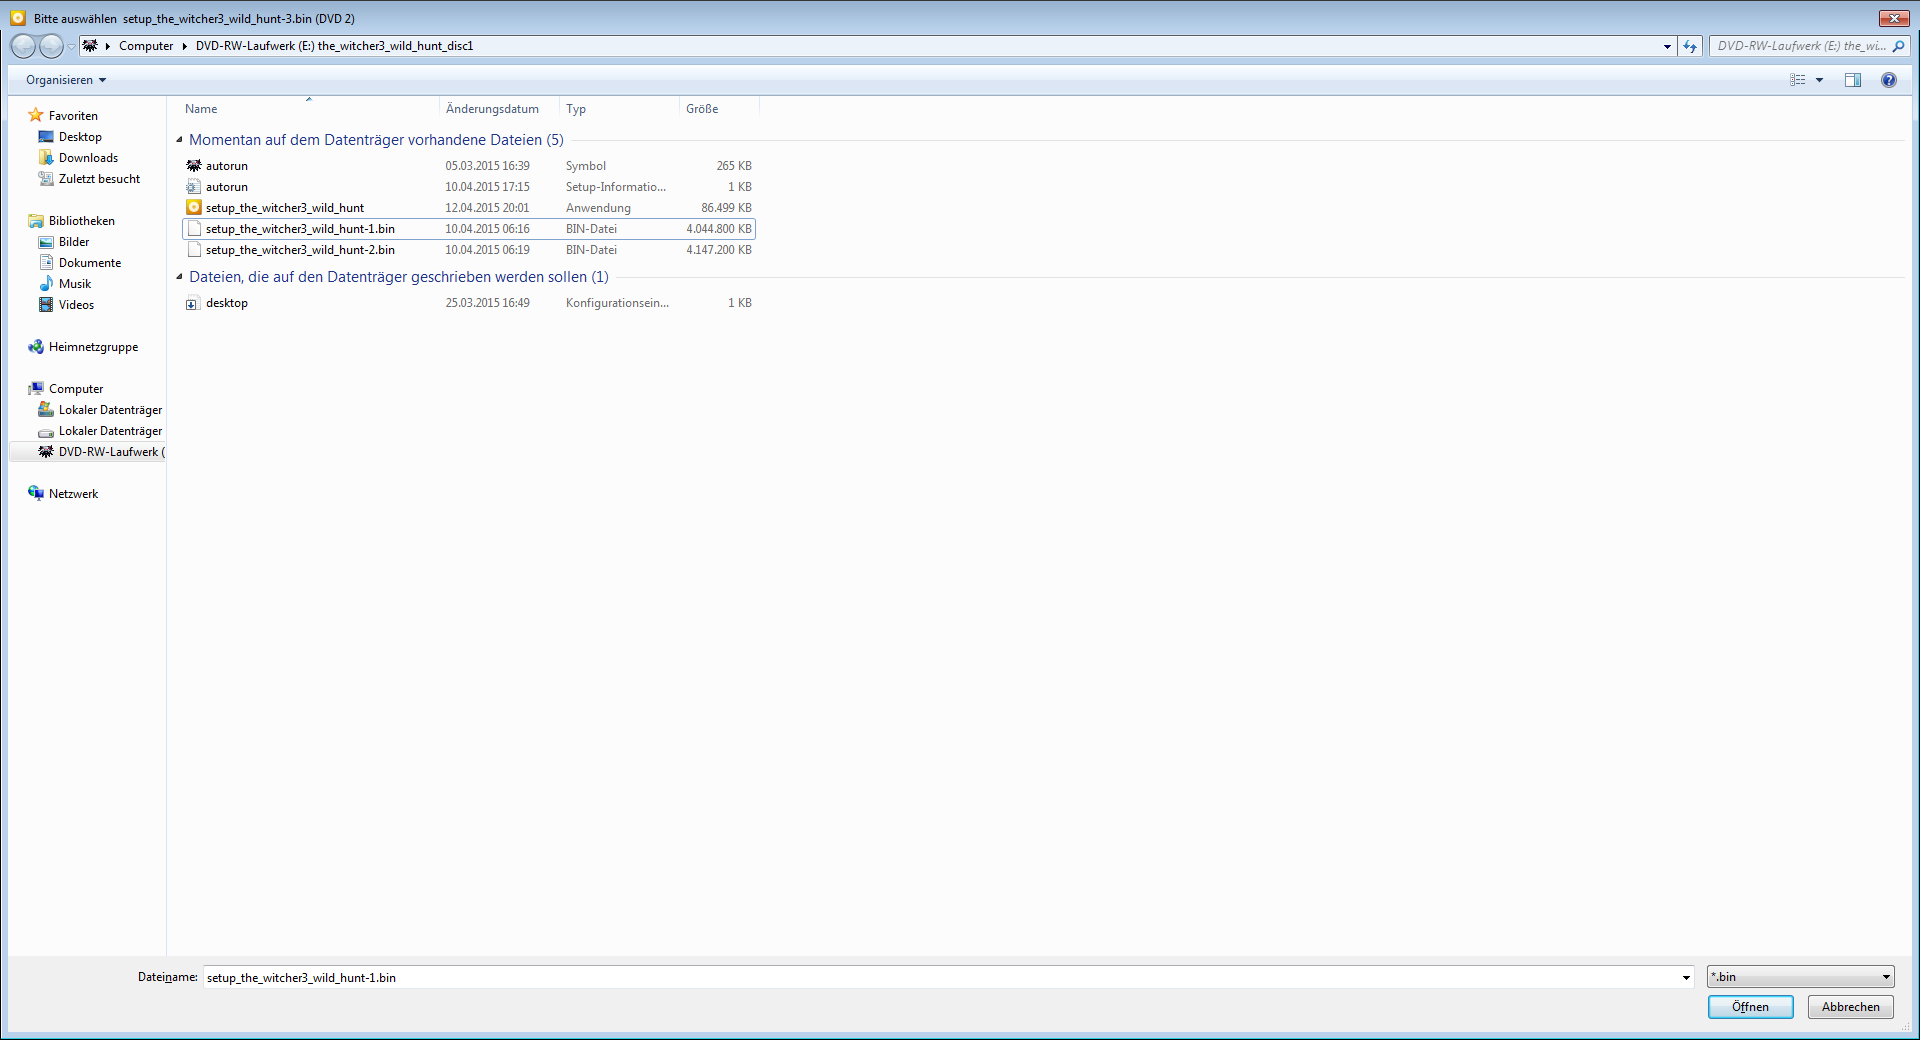Click the Videos library icon
The image size is (1920, 1040).
tap(46, 305)
